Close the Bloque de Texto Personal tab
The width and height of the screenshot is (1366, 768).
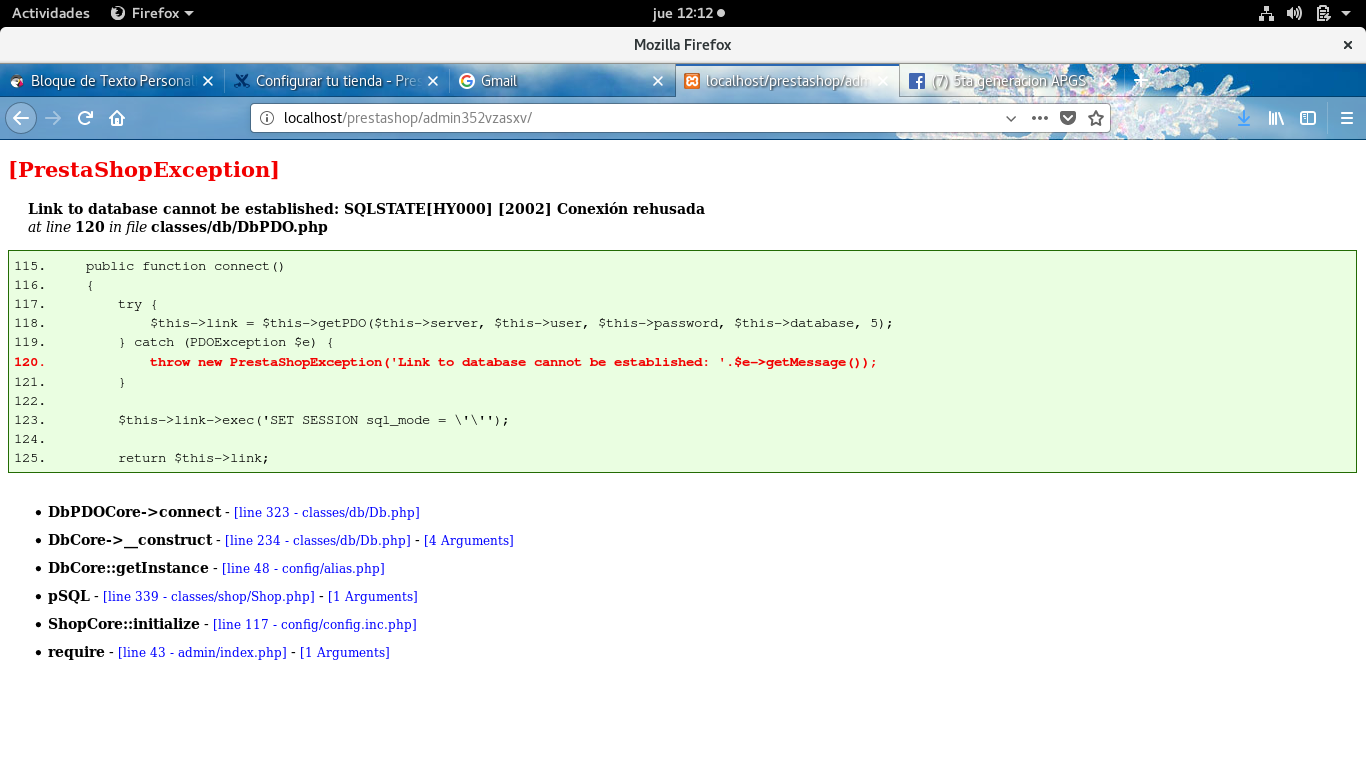(208, 81)
